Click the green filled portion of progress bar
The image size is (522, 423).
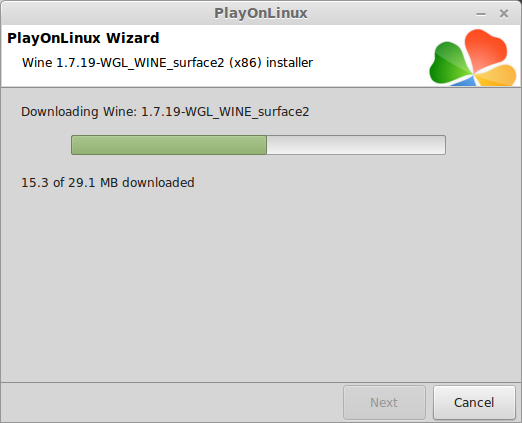[x=169, y=145]
